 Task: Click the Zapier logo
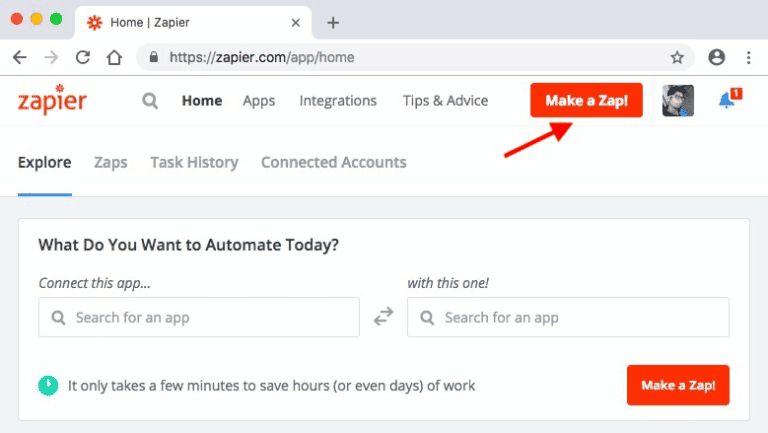coord(52,100)
